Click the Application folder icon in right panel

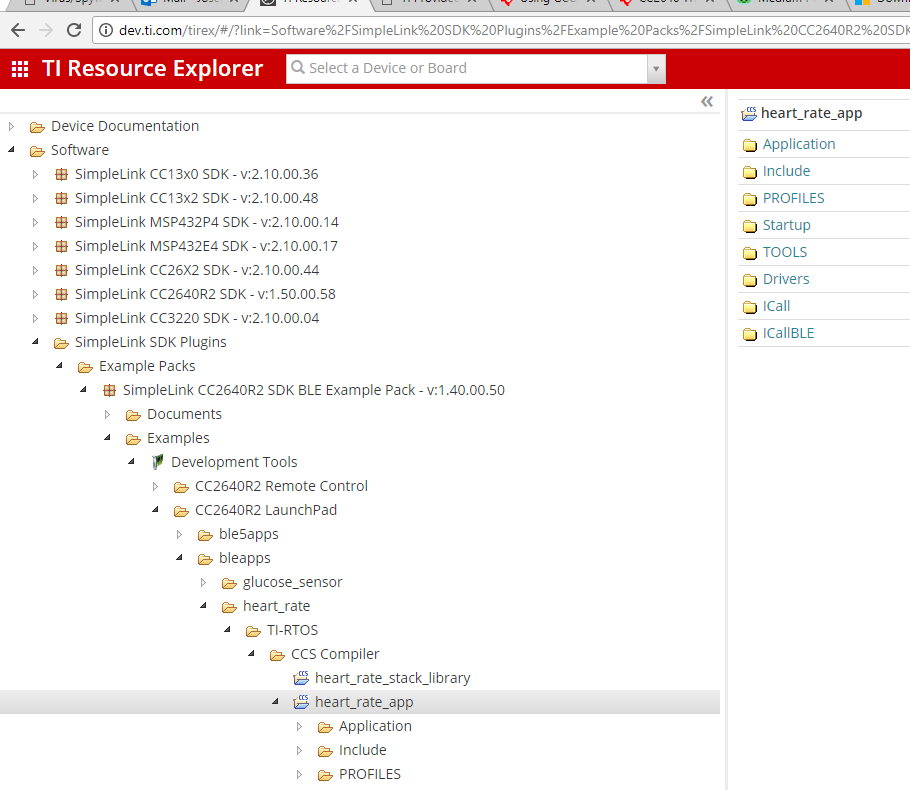coord(750,145)
